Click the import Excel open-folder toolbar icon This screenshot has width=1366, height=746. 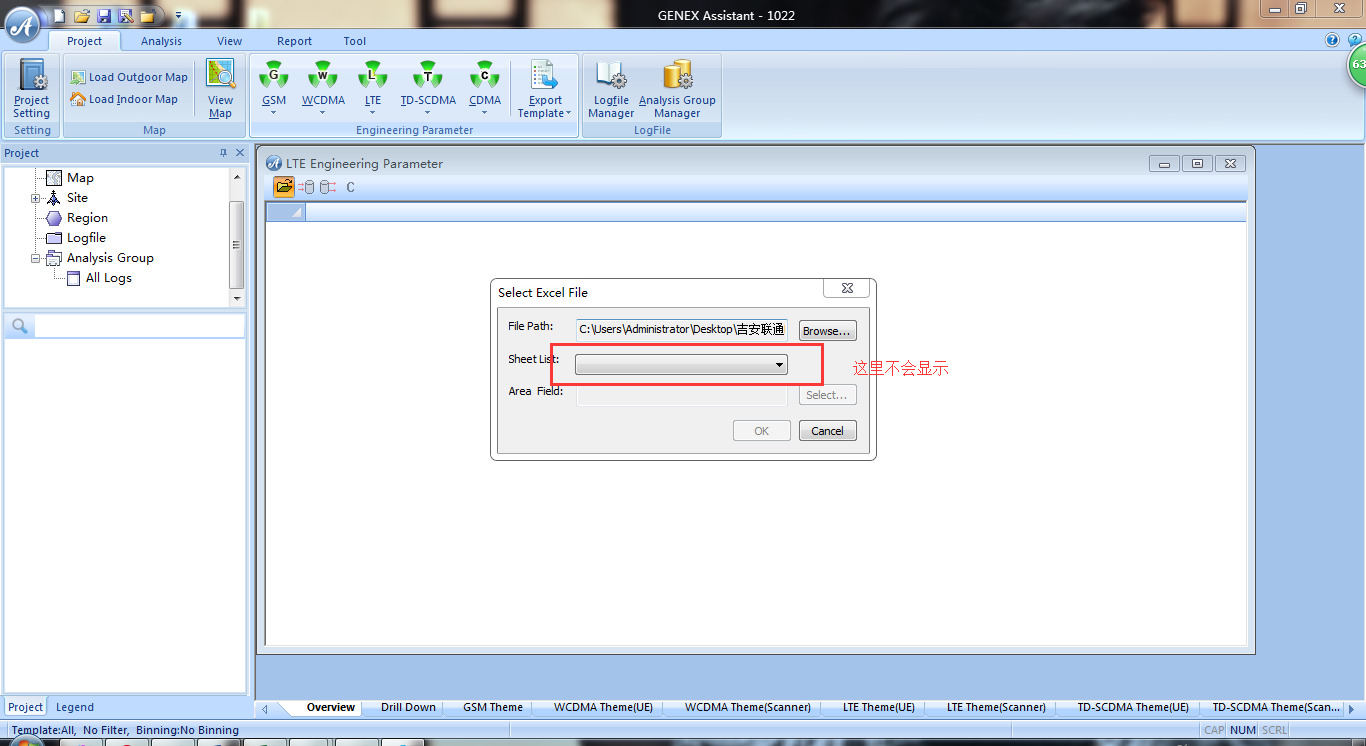pos(284,187)
